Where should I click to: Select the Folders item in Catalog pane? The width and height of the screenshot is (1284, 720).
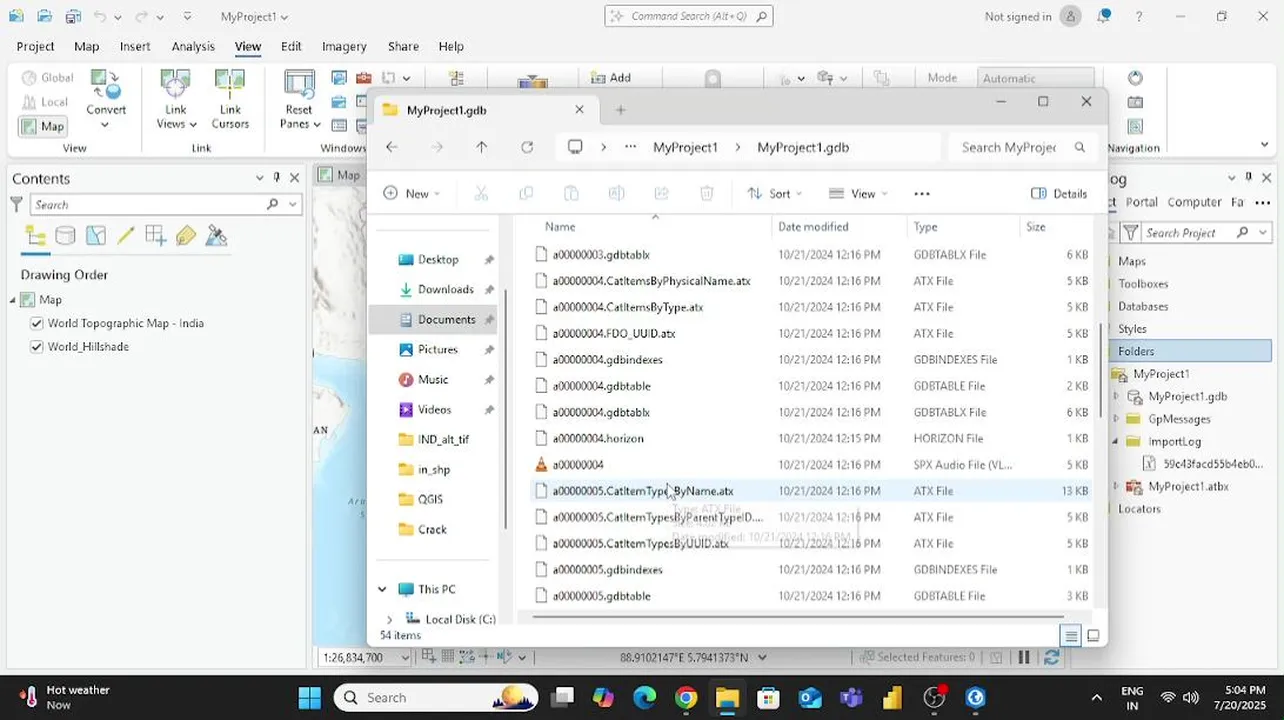(1190, 351)
